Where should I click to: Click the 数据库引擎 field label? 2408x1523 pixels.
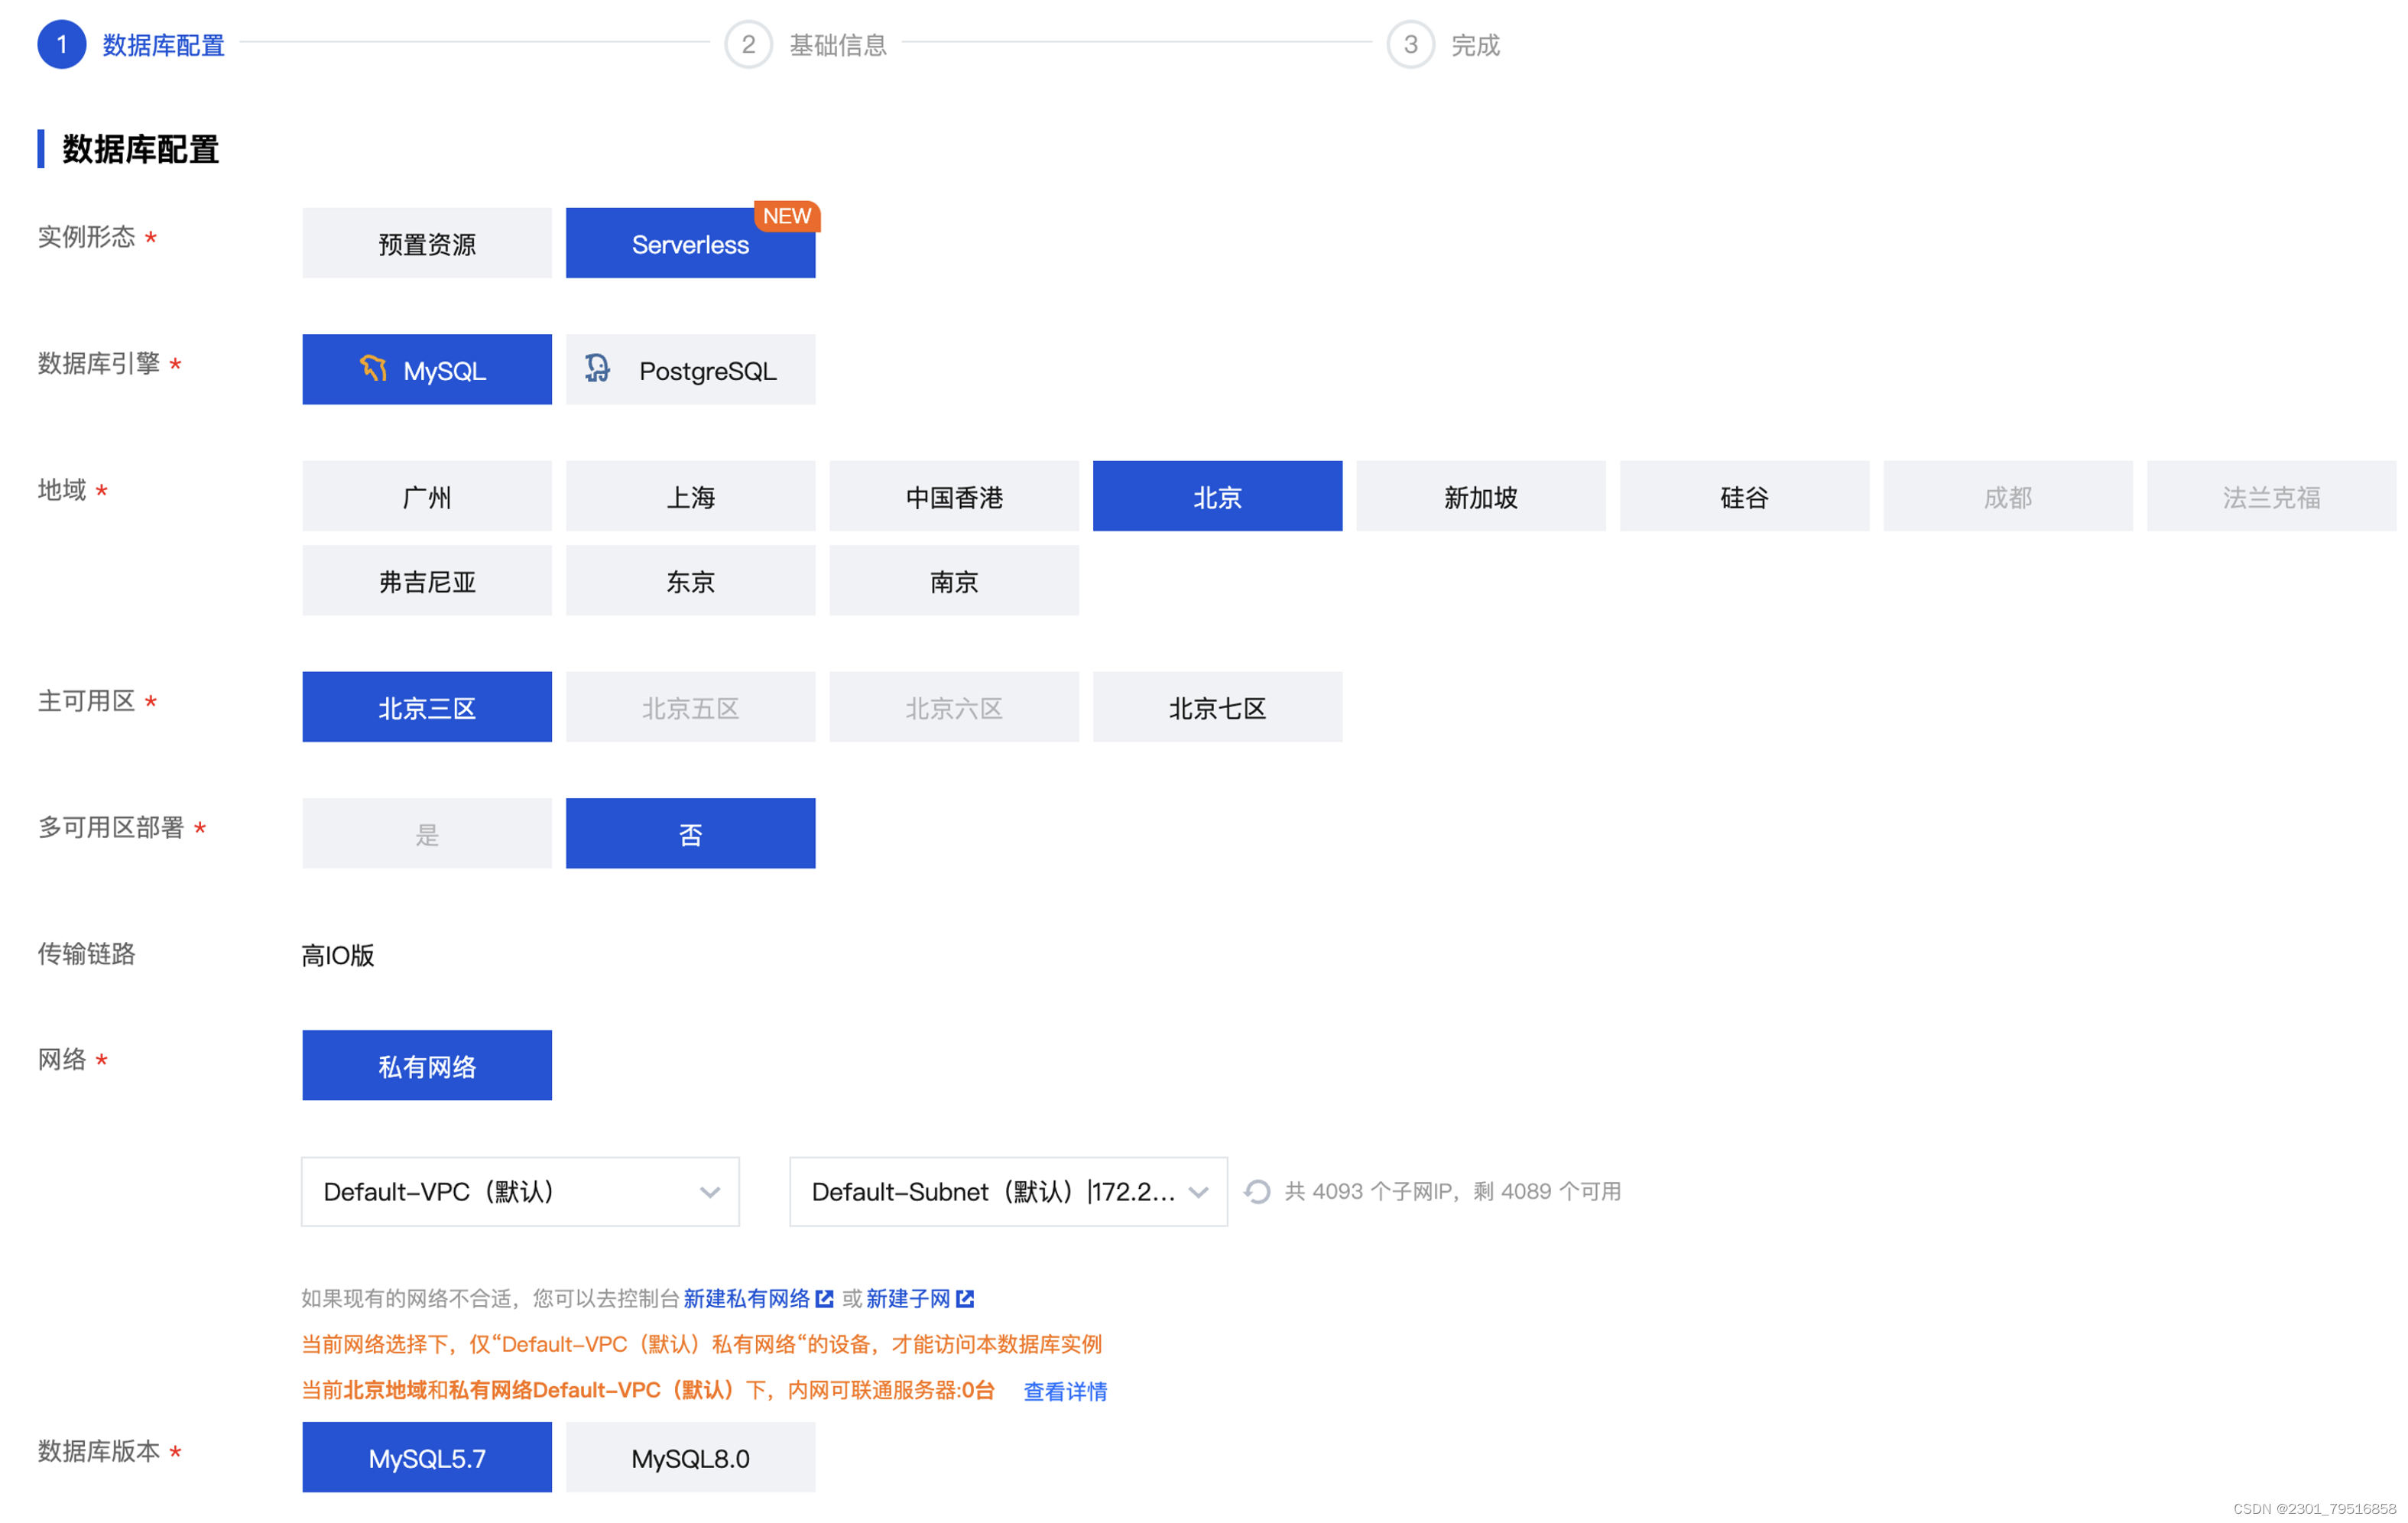point(99,363)
